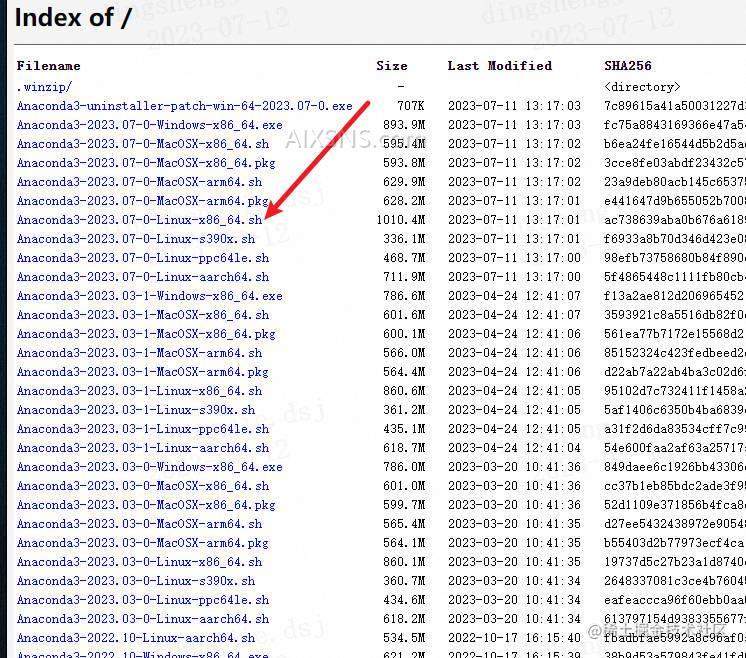Open Anaconda3-2023.03-0-MacOSX-arm64.pkg link
746x658 pixels.
tap(143, 543)
